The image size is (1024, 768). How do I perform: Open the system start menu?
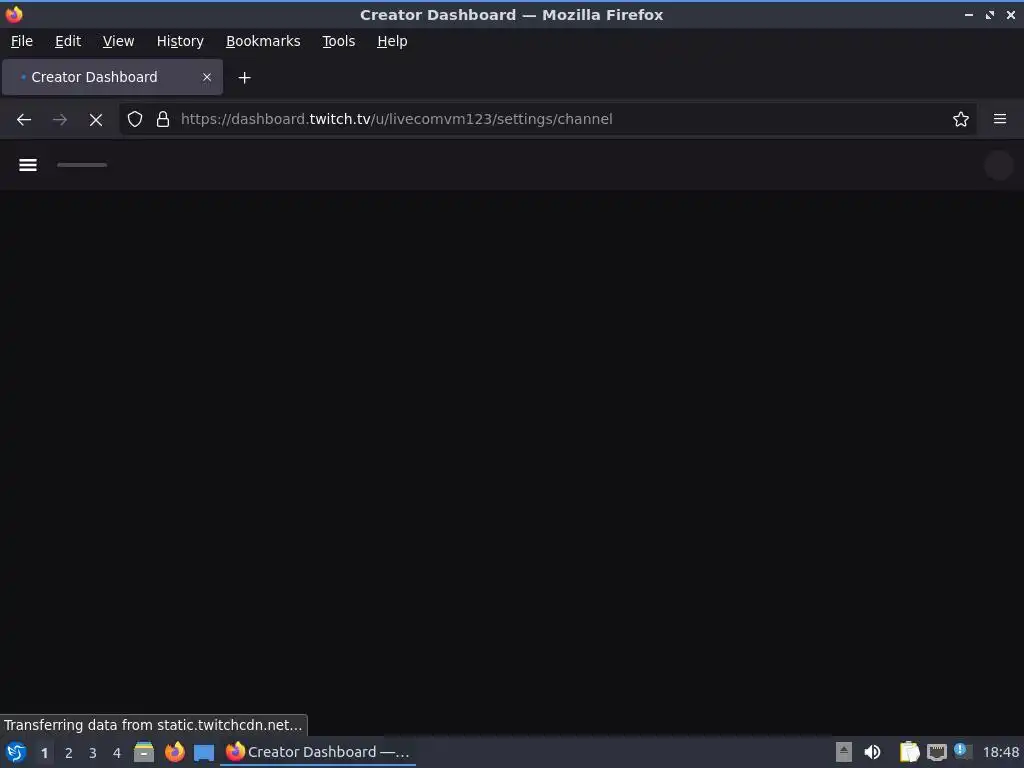point(16,752)
